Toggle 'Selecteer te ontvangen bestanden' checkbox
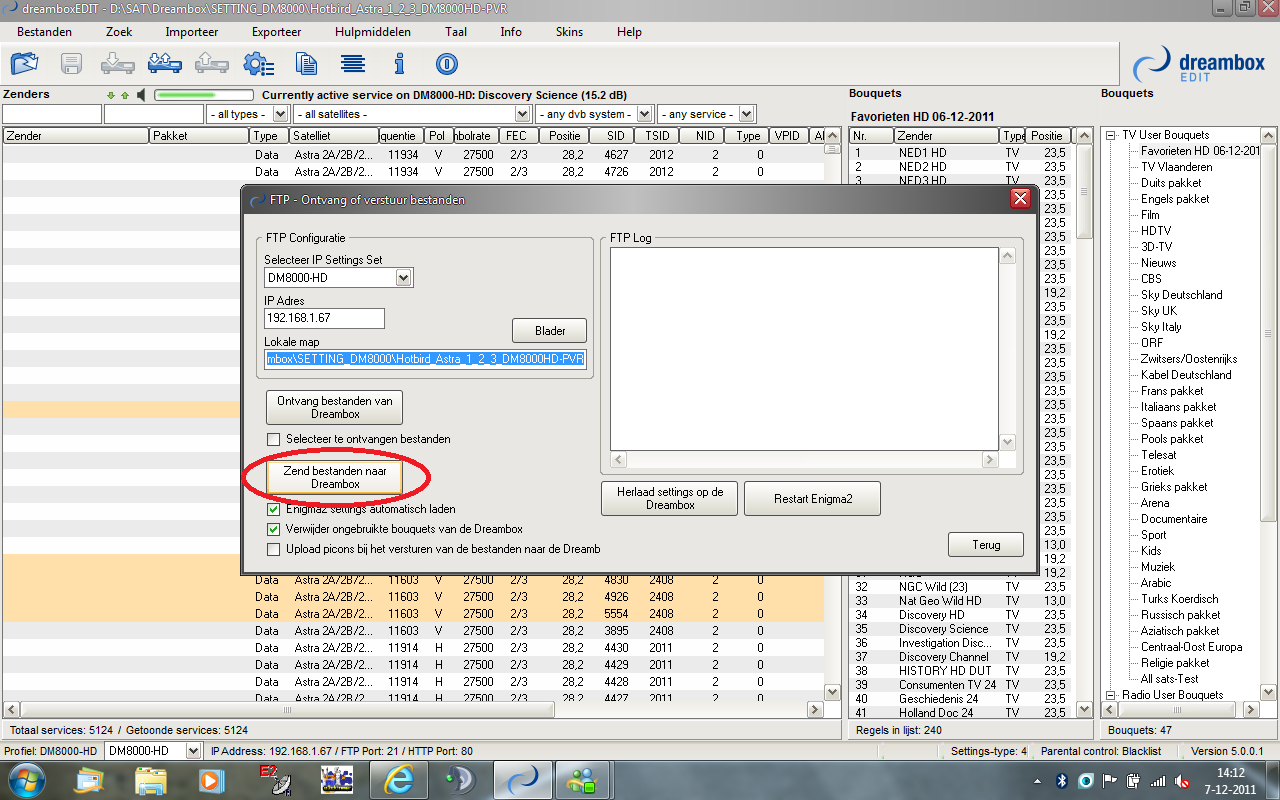The image size is (1280, 800). point(274,439)
